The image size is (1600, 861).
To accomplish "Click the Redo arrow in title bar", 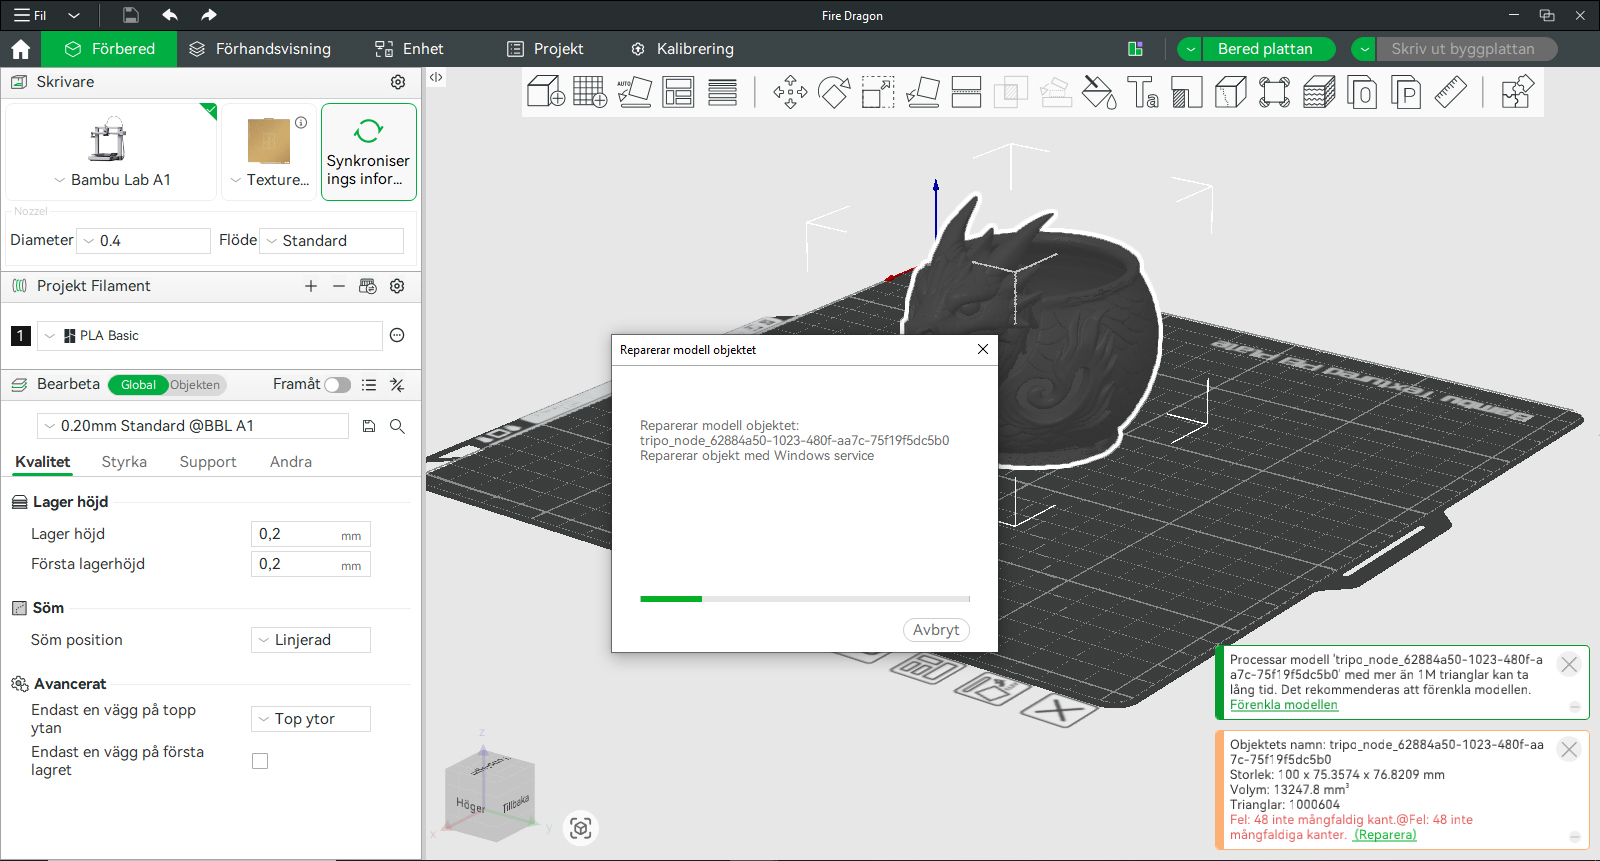I will [208, 15].
